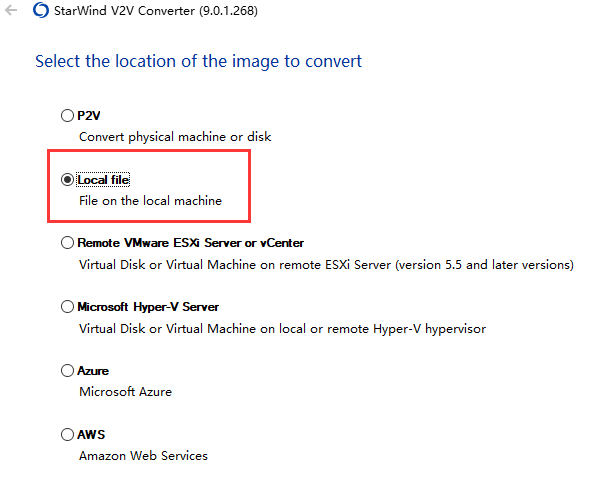This screenshot has width=594, height=480.
Task: Click the 'Microsoft Azure' description text
Action: [125, 392]
